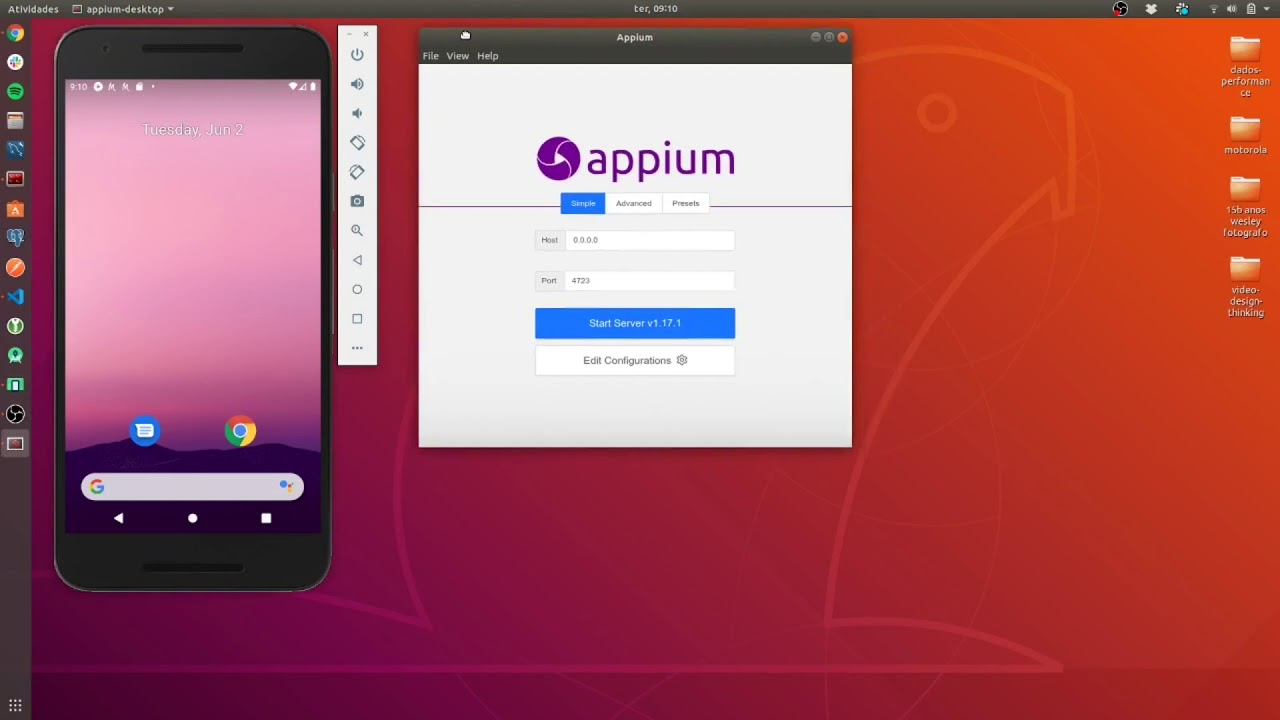Tap the Google Assistant icon in search bar
The height and width of the screenshot is (720, 1280).
(287, 486)
